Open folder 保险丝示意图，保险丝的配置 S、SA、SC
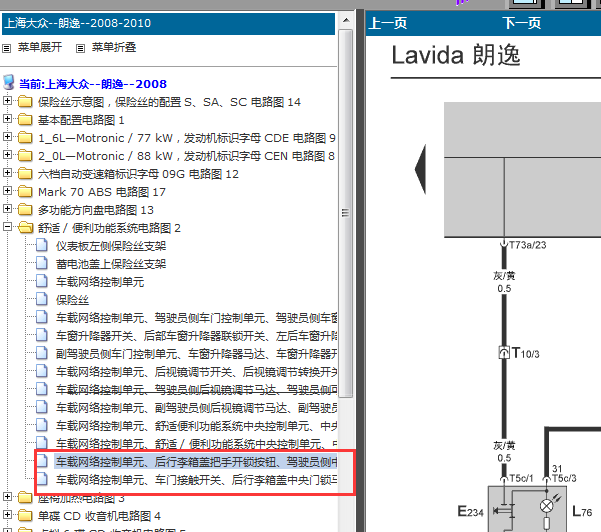601x532 pixels. pyautogui.click(x=169, y=102)
